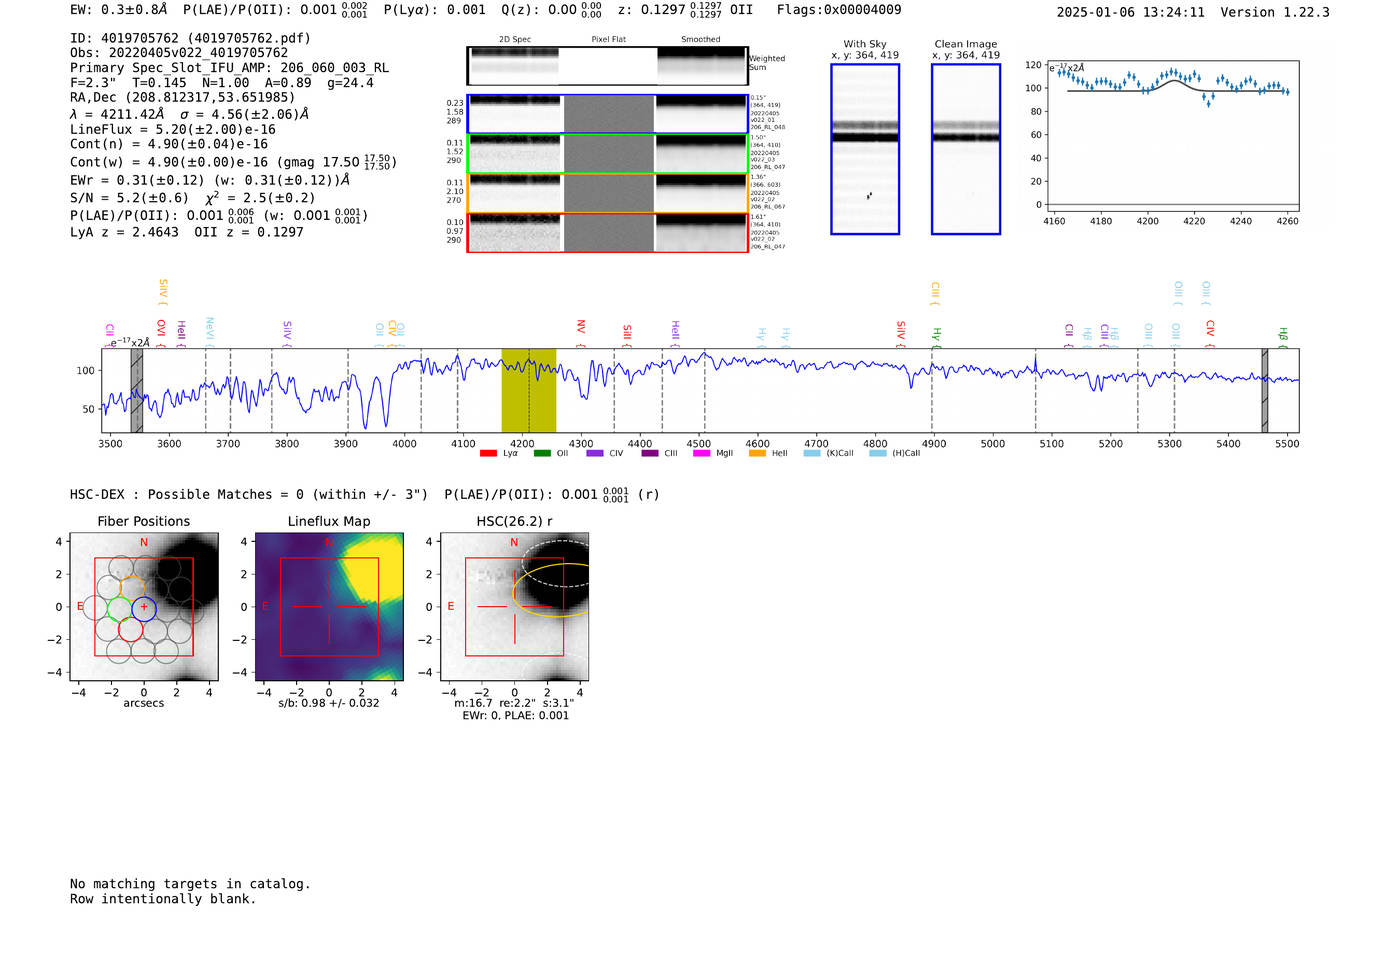Screen dimensions: 1400x953
Task: Click the green OII legend swatch
Action: [x=542, y=454]
